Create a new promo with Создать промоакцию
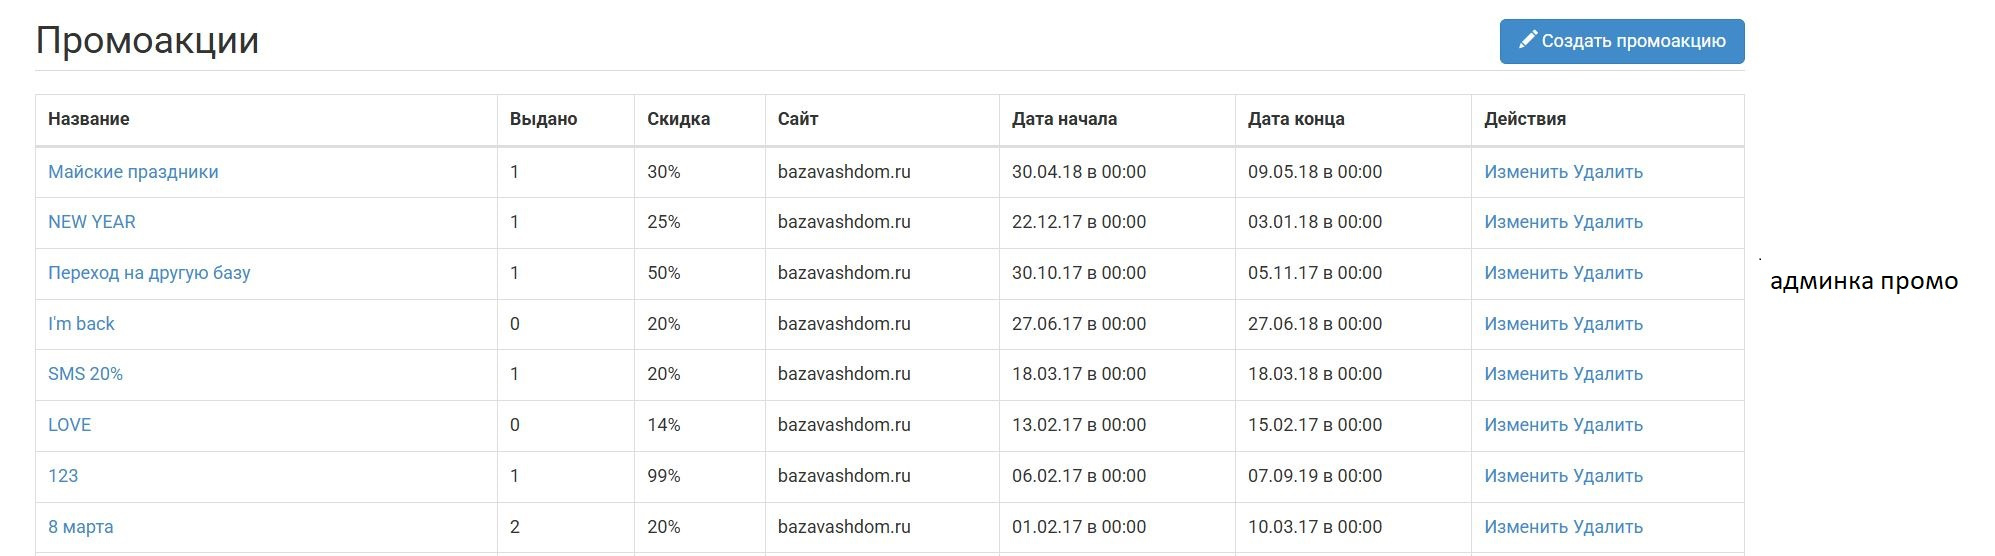 [x=1622, y=41]
